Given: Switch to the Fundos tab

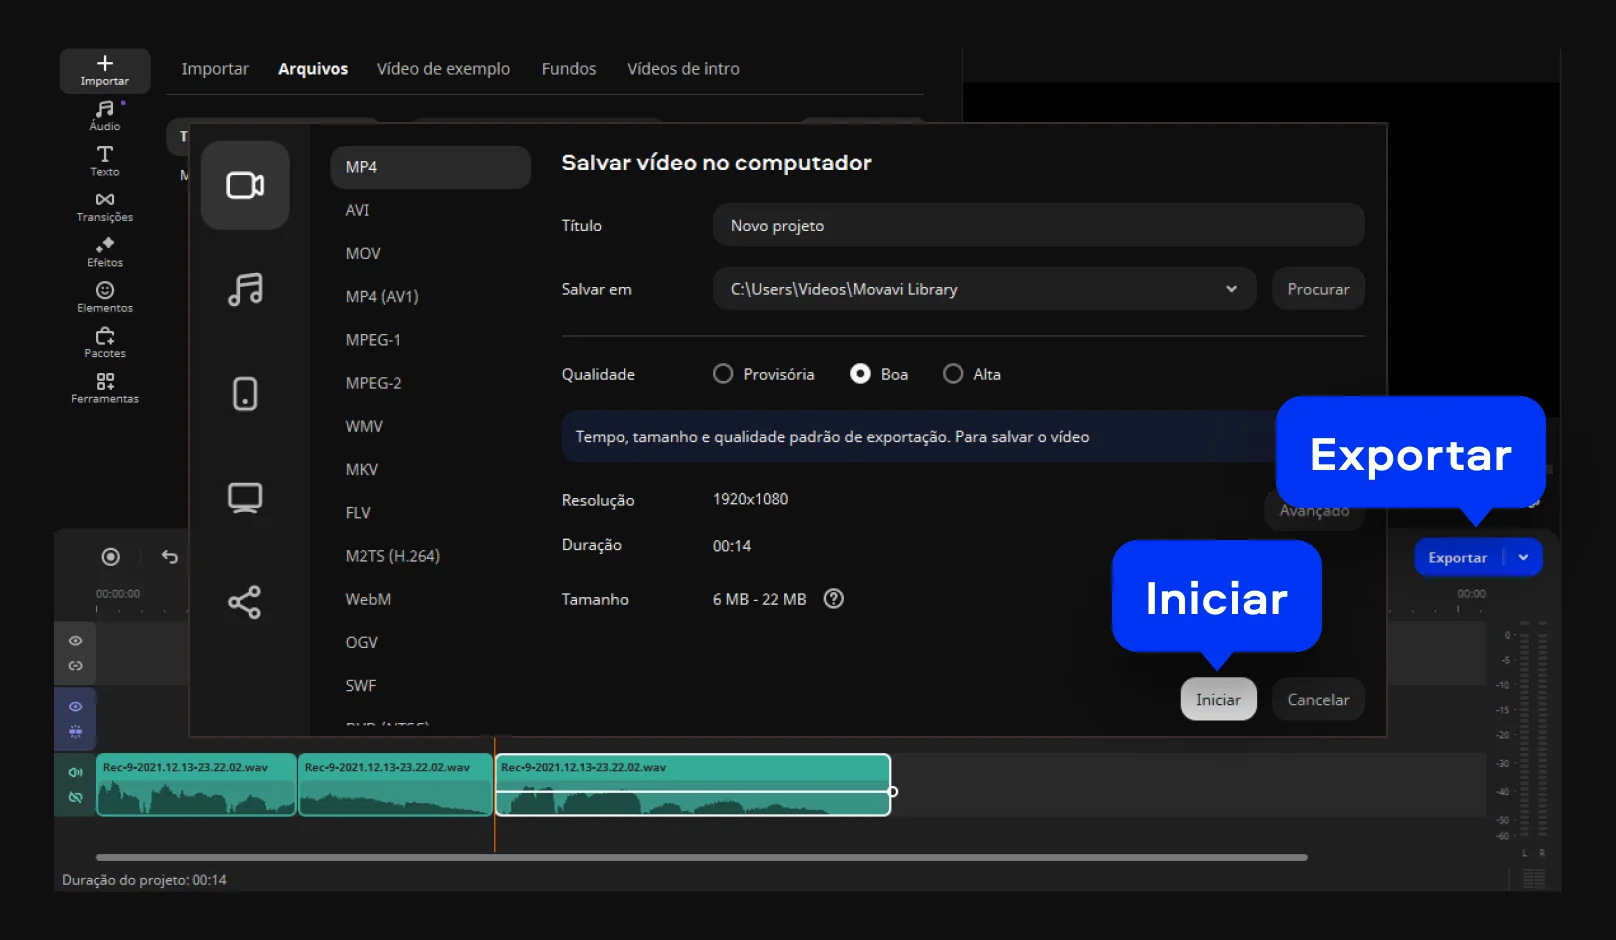Looking at the screenshot, I should (x=568, y=69).
